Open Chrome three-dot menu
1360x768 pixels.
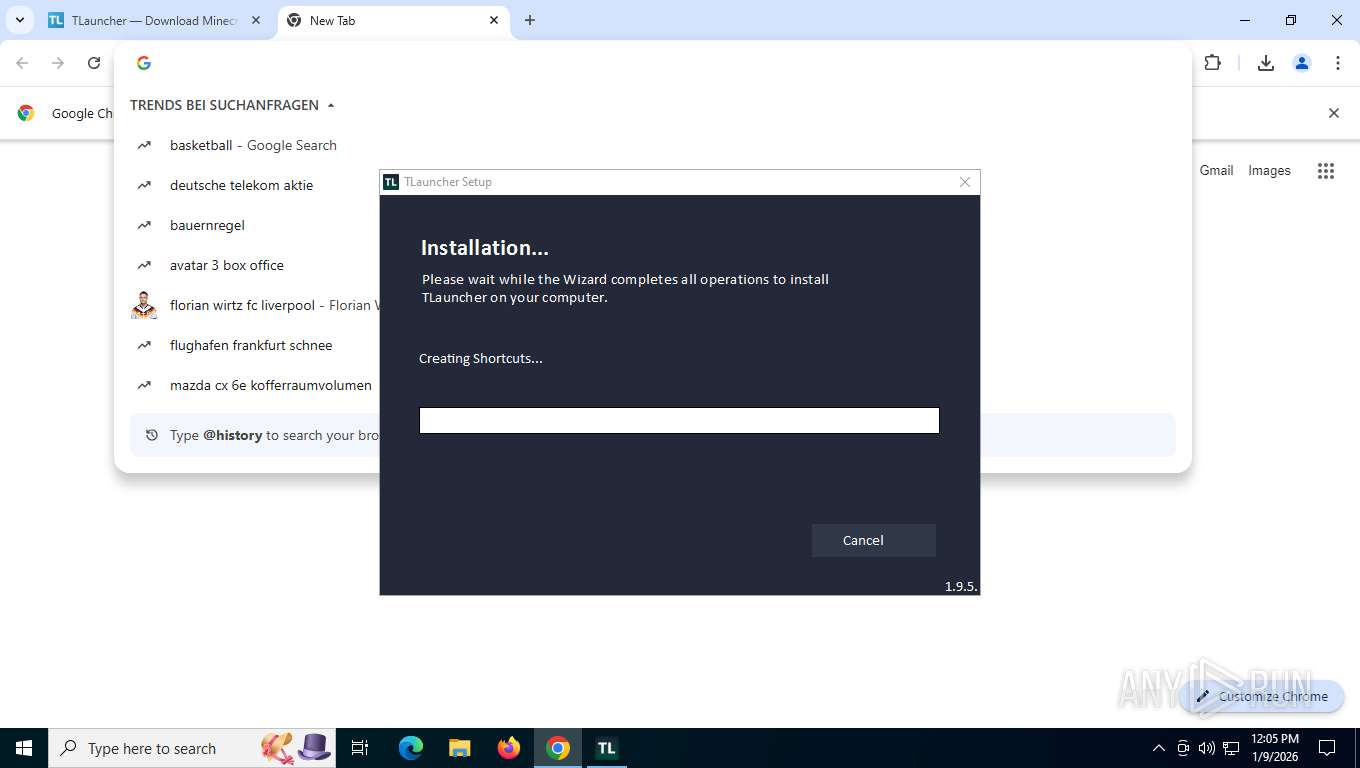tap(1338, 63)
